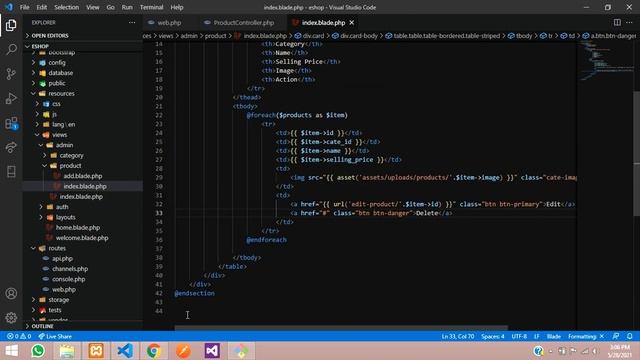Open the Help menu
640x360 pixels.
point(177,7)
